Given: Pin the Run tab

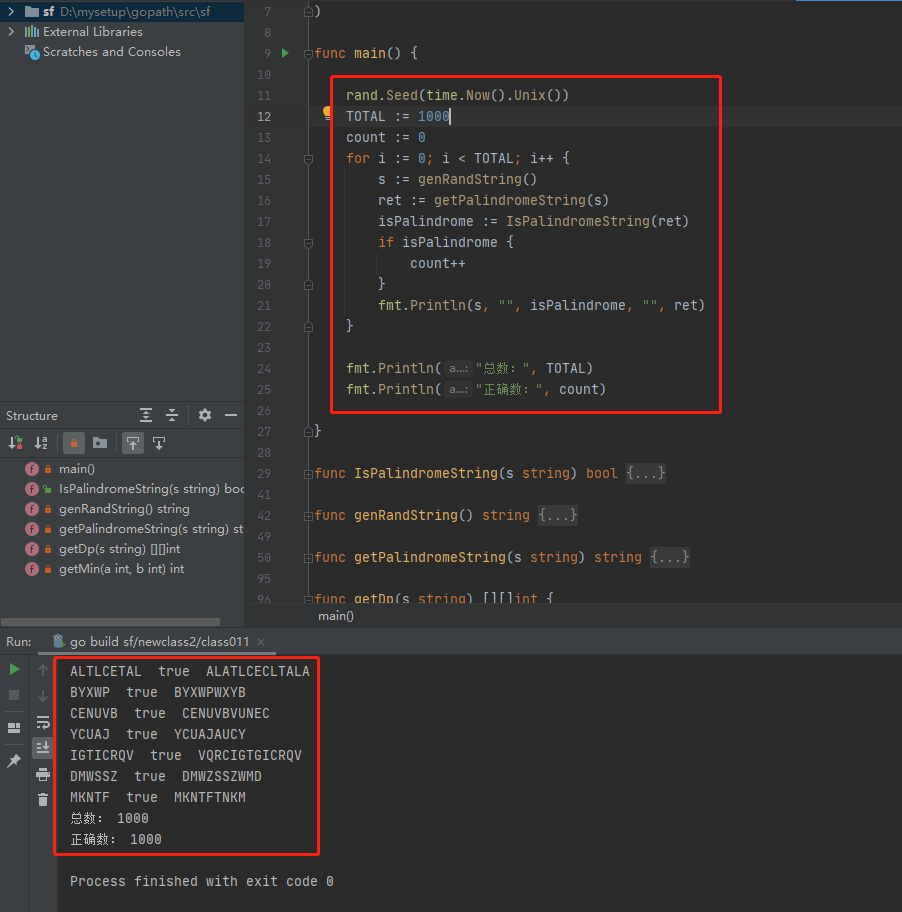Looking at the screenshot, I should 14,760.
